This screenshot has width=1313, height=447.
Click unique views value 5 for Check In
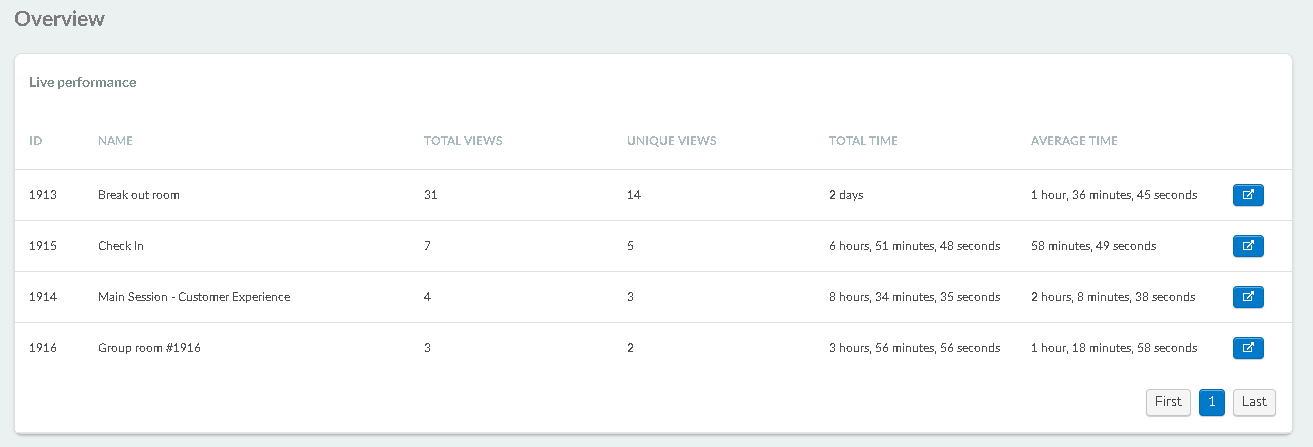631,246
